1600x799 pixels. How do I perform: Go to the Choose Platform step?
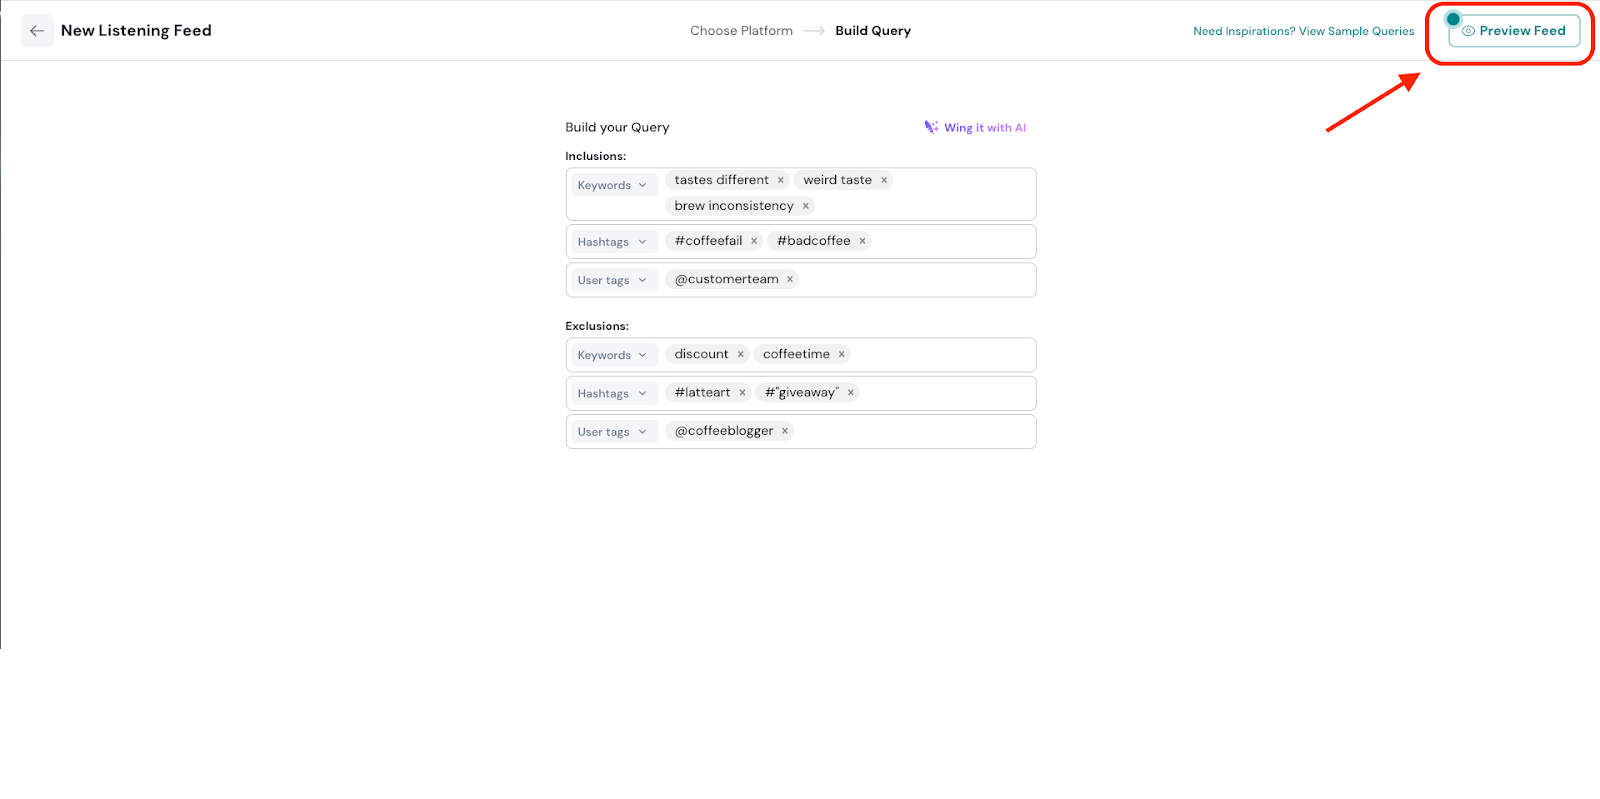[741, 31]
